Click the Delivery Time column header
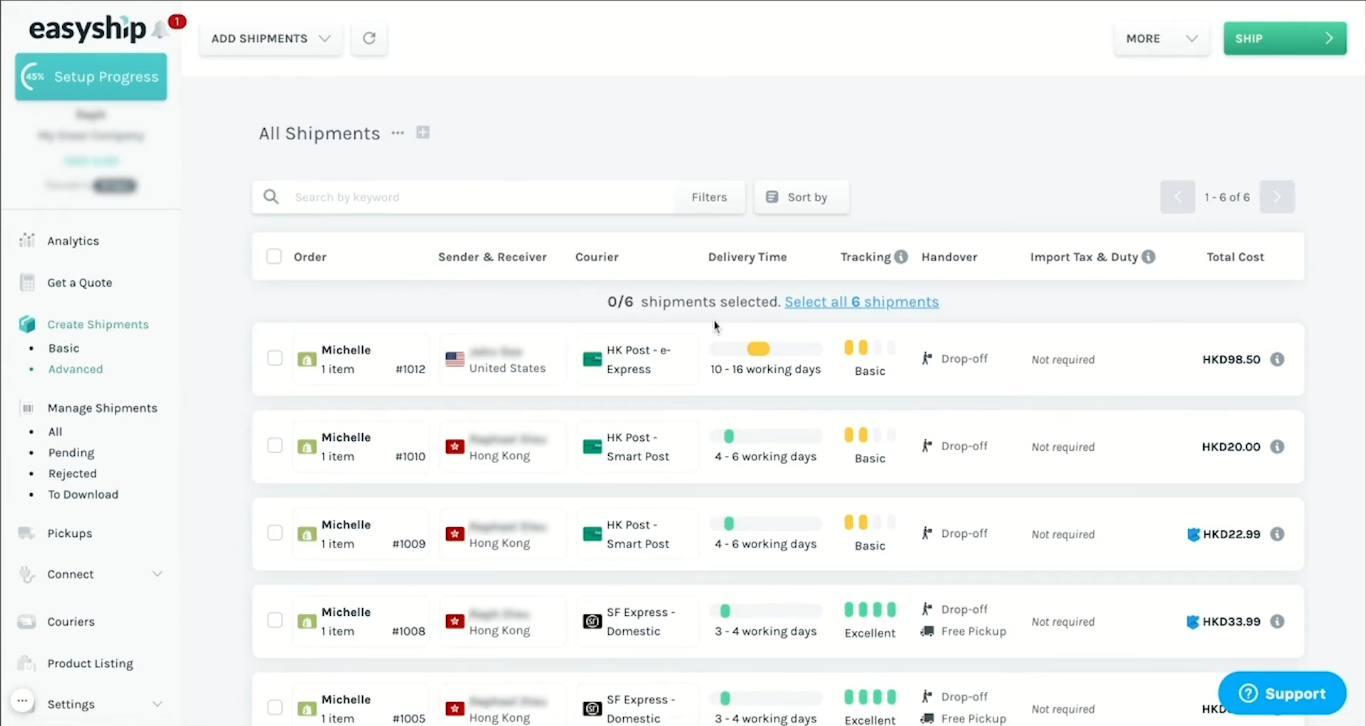Screen dimensions: 1366x726 click(x=747, y=257)
